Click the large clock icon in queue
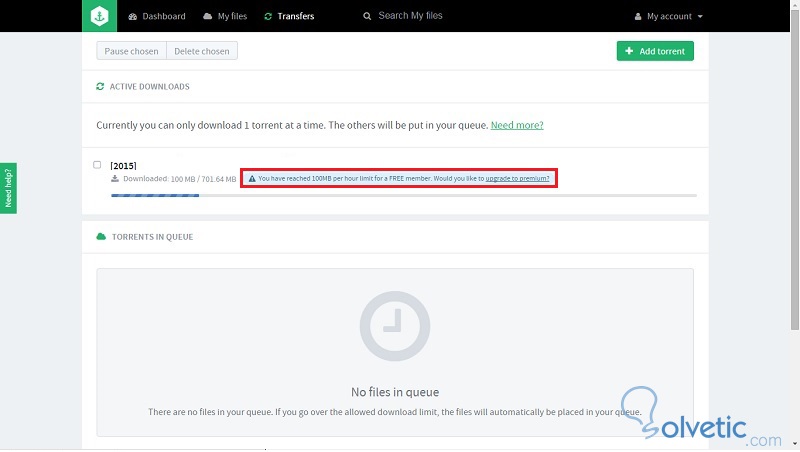Image resolution: width=800 pixels, height=452 pixels. [395, 326]
